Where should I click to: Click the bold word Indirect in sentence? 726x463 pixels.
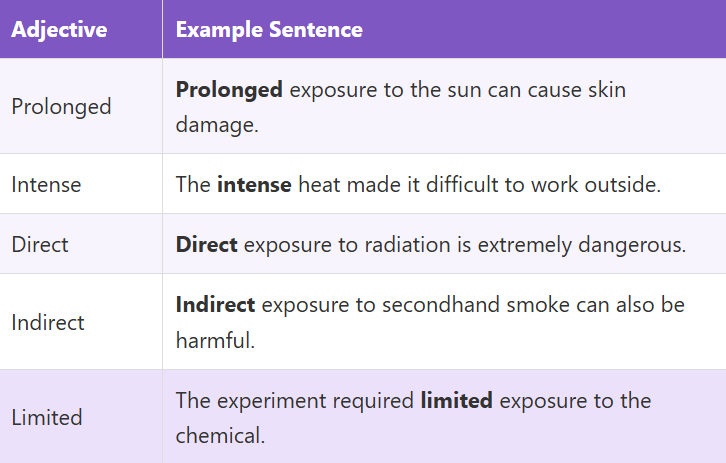point(215,305)
